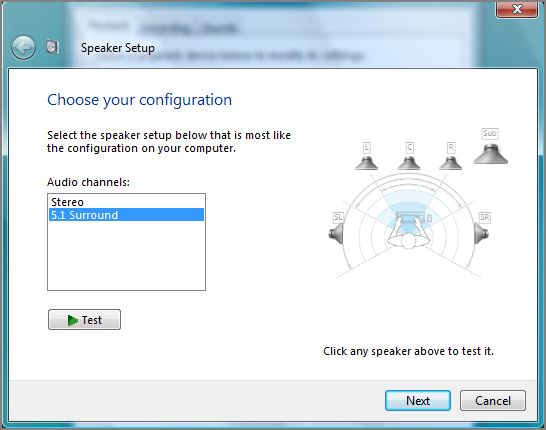Test the left front speaker icon
This screenshot has height=430, width=546.
[366, 163]
